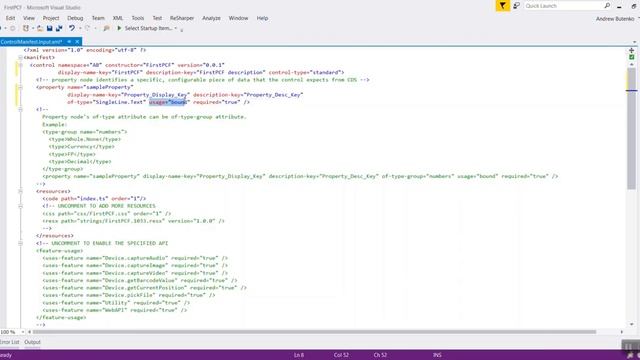Click the Navigate Forward circle icon
The height and width of the screenshot is (360, 640).
pos(13,28)
